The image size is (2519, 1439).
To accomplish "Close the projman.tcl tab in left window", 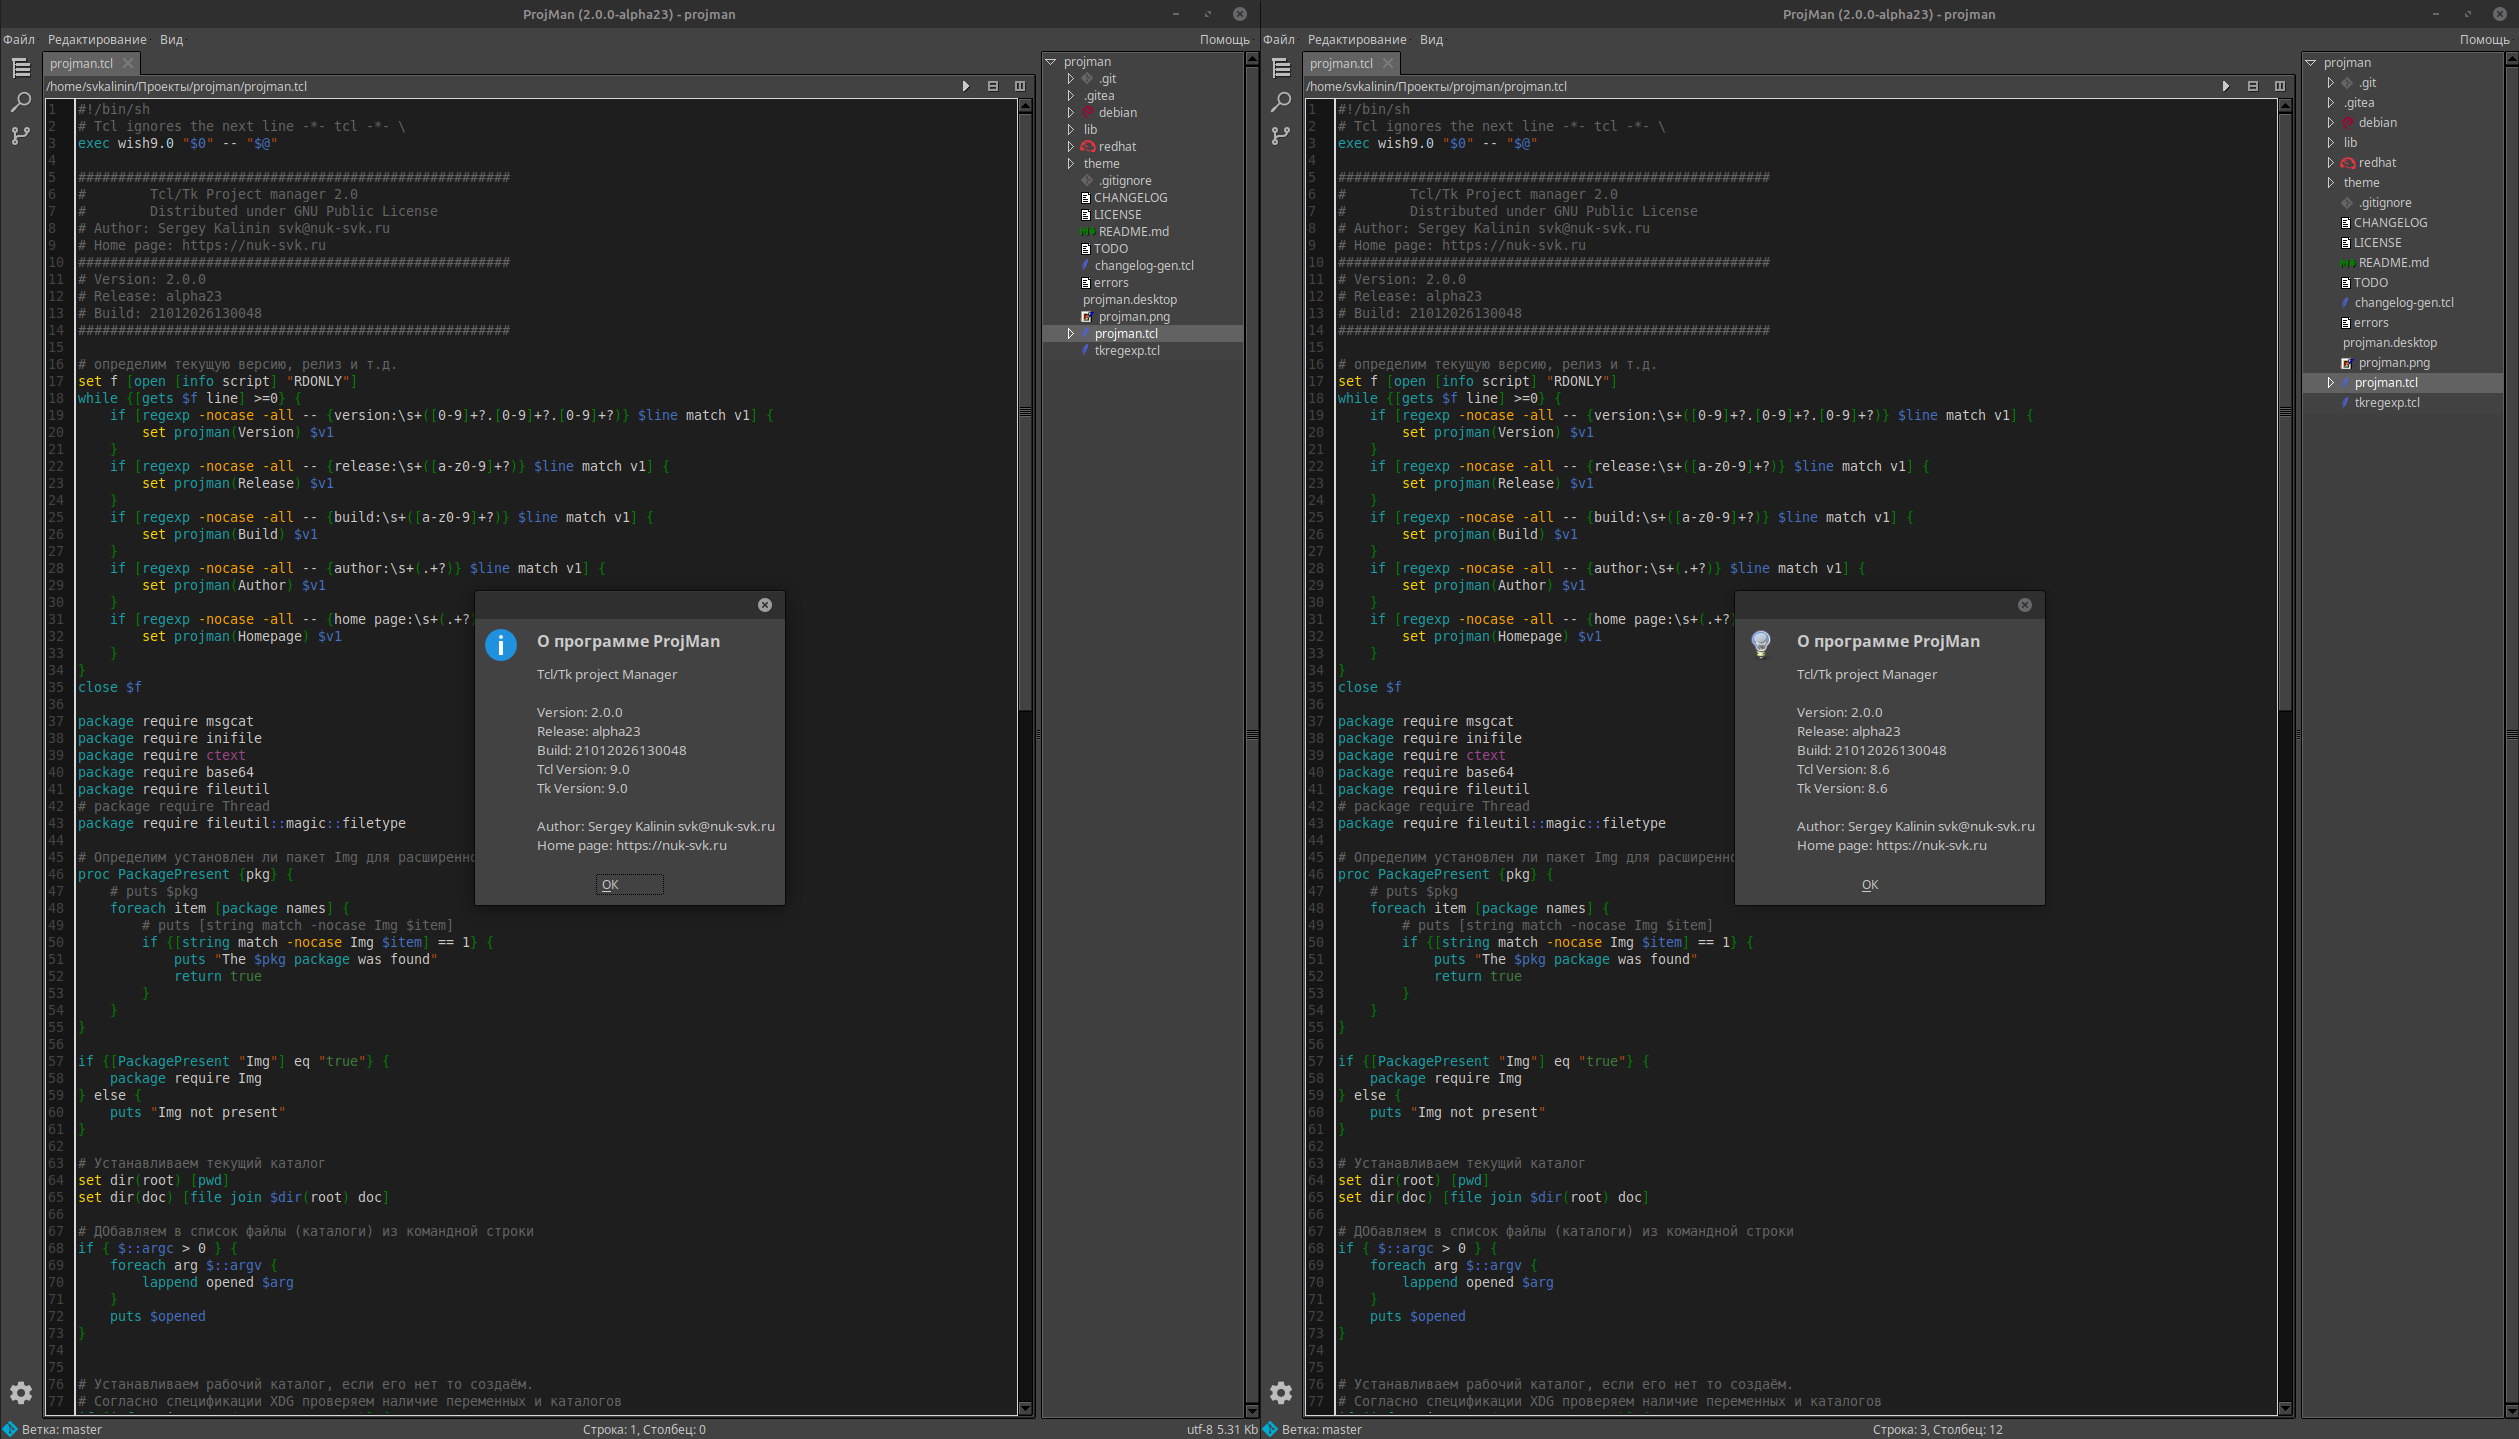I will (x=128, y=63).
